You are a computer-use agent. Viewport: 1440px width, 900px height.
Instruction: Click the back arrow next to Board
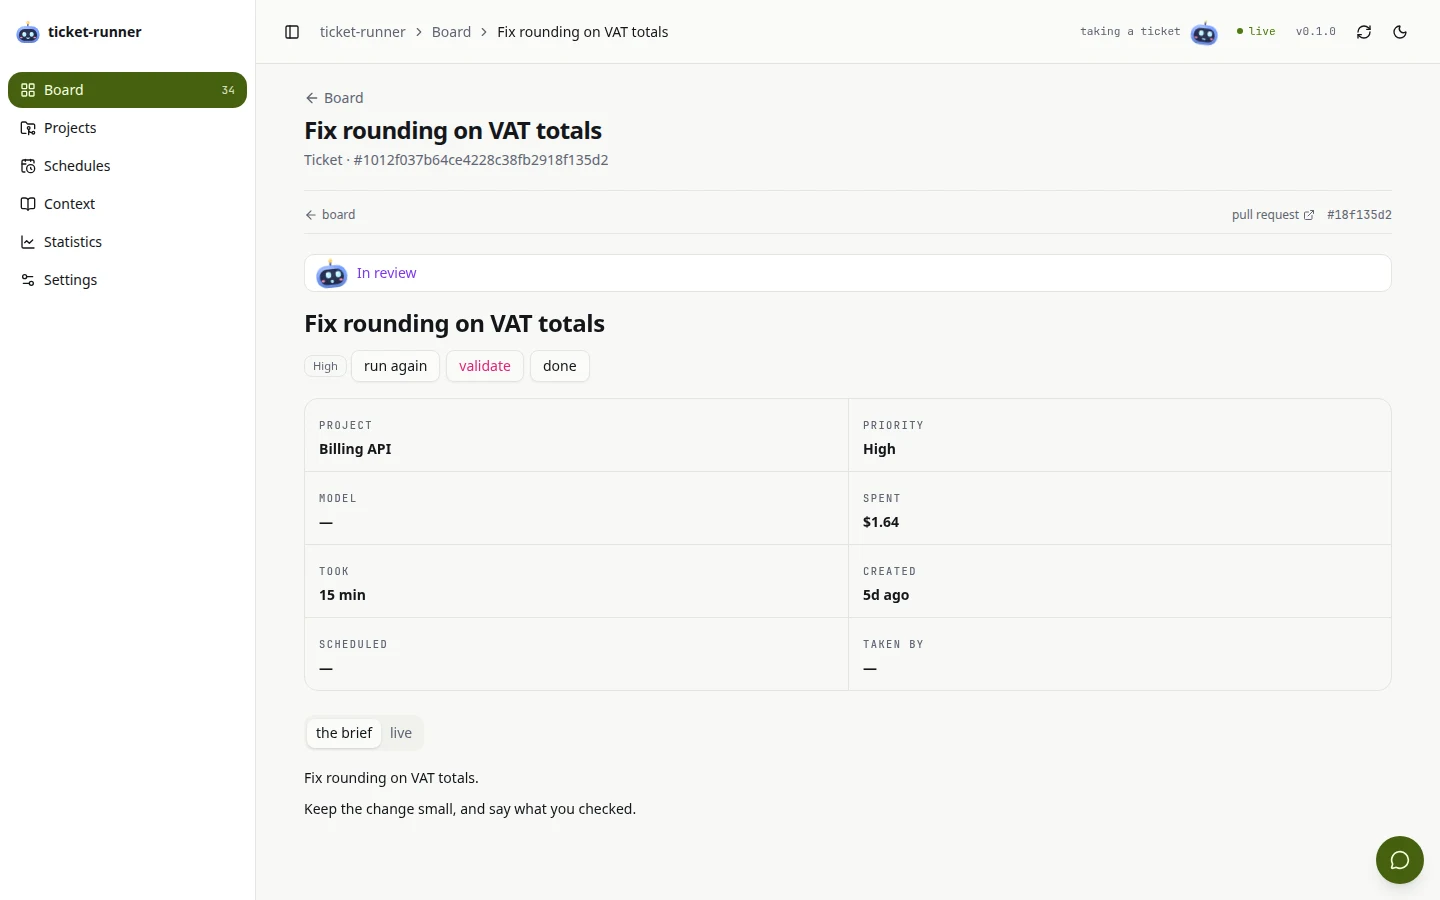pyautogui.click(x=311, y=98)
